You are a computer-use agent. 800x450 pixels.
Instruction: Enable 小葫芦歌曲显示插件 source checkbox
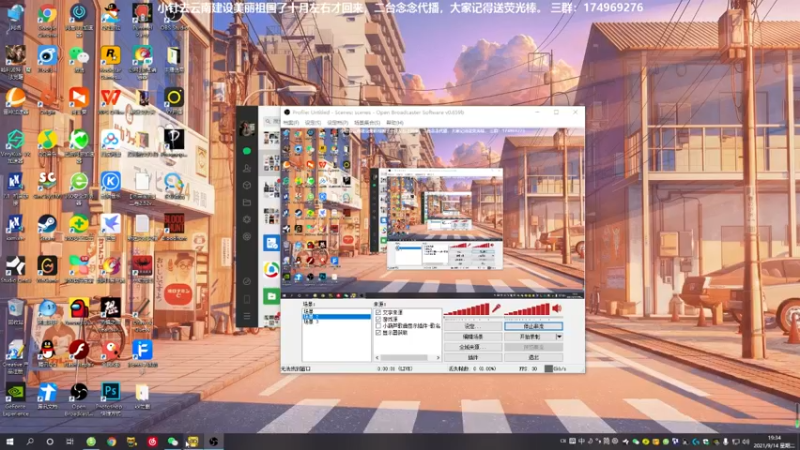click(378, 326)
